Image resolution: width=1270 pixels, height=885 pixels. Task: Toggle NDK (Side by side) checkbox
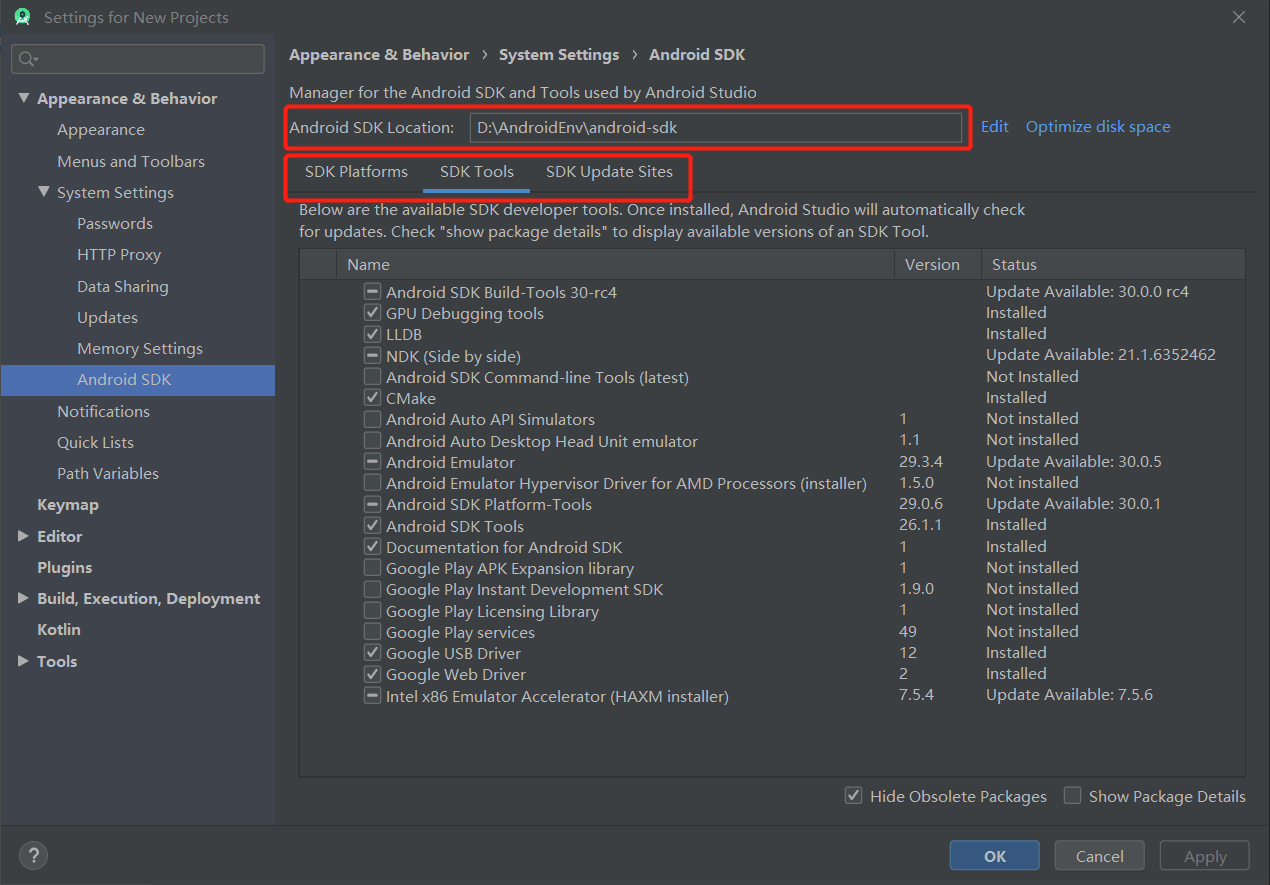(x=372, y=356)
